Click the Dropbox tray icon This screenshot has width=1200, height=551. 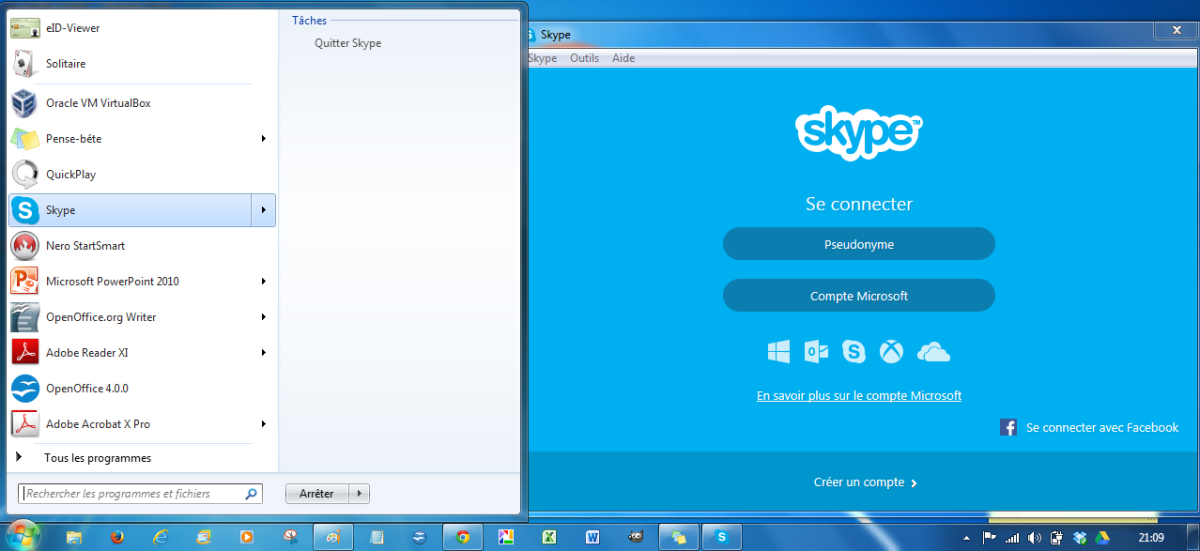coord(1078,538)
